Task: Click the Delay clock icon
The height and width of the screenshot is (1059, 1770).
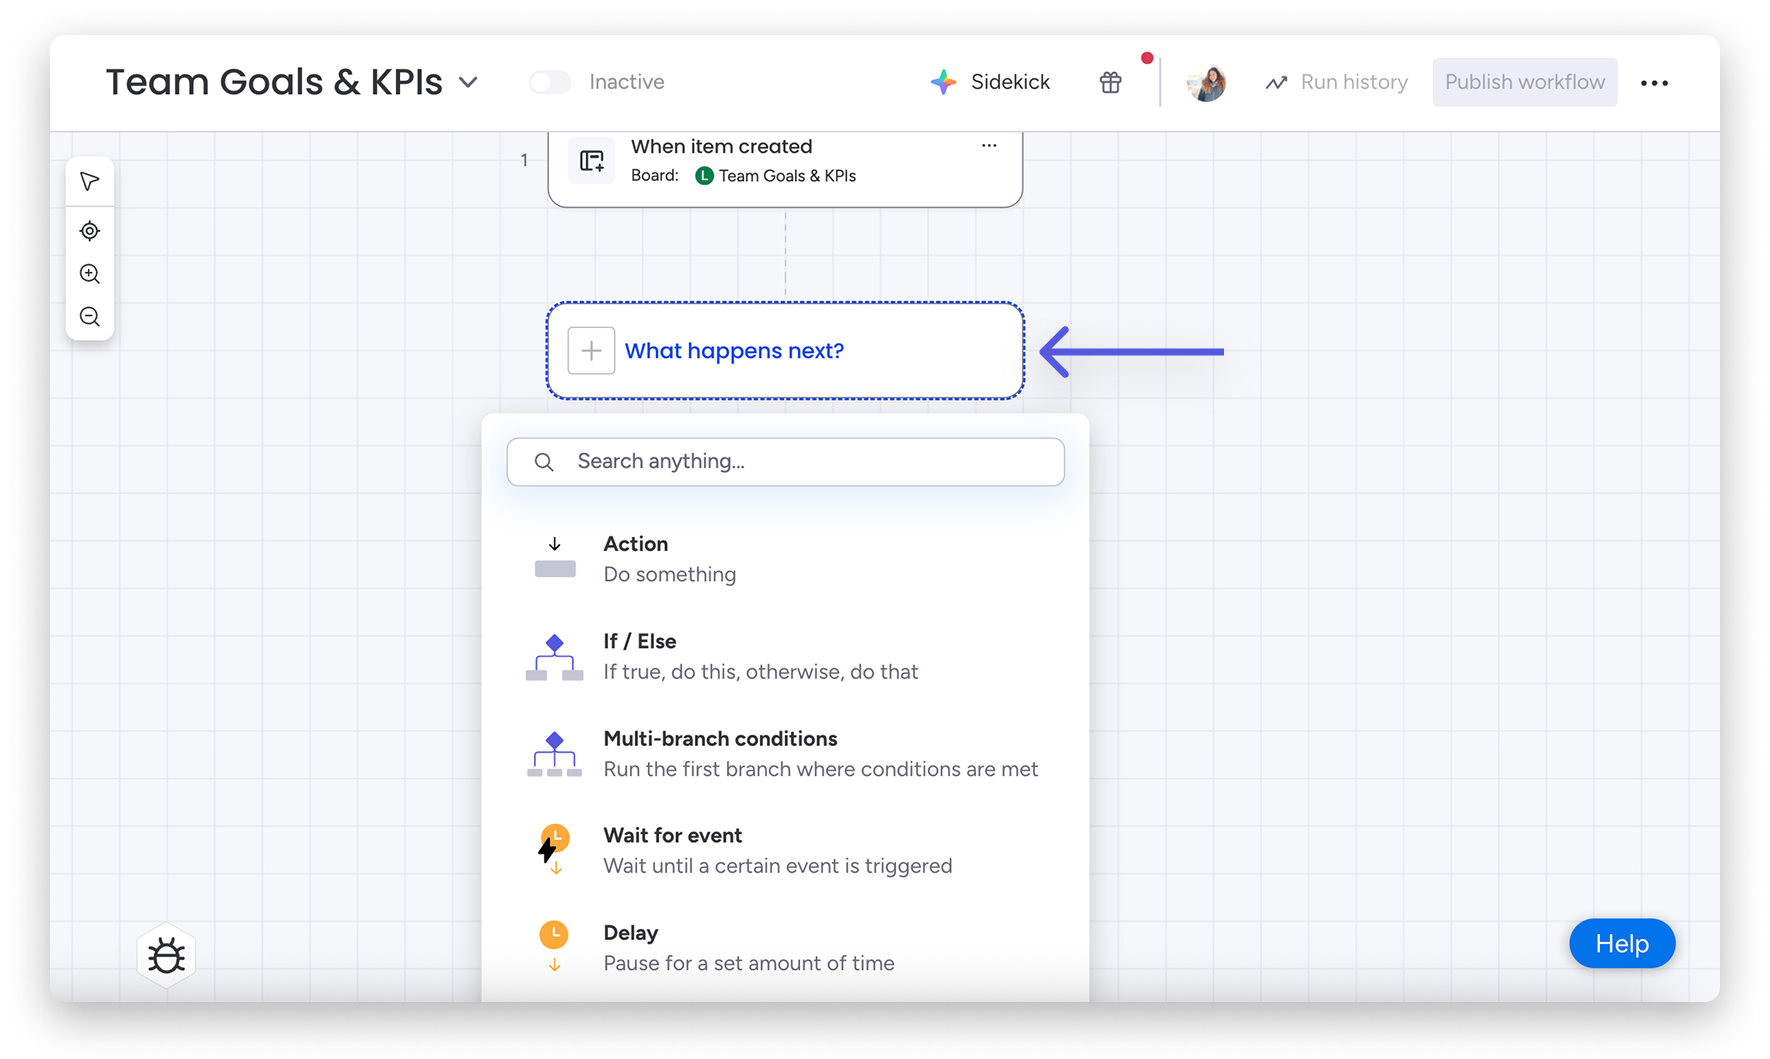Action: [x=554, y=946]
